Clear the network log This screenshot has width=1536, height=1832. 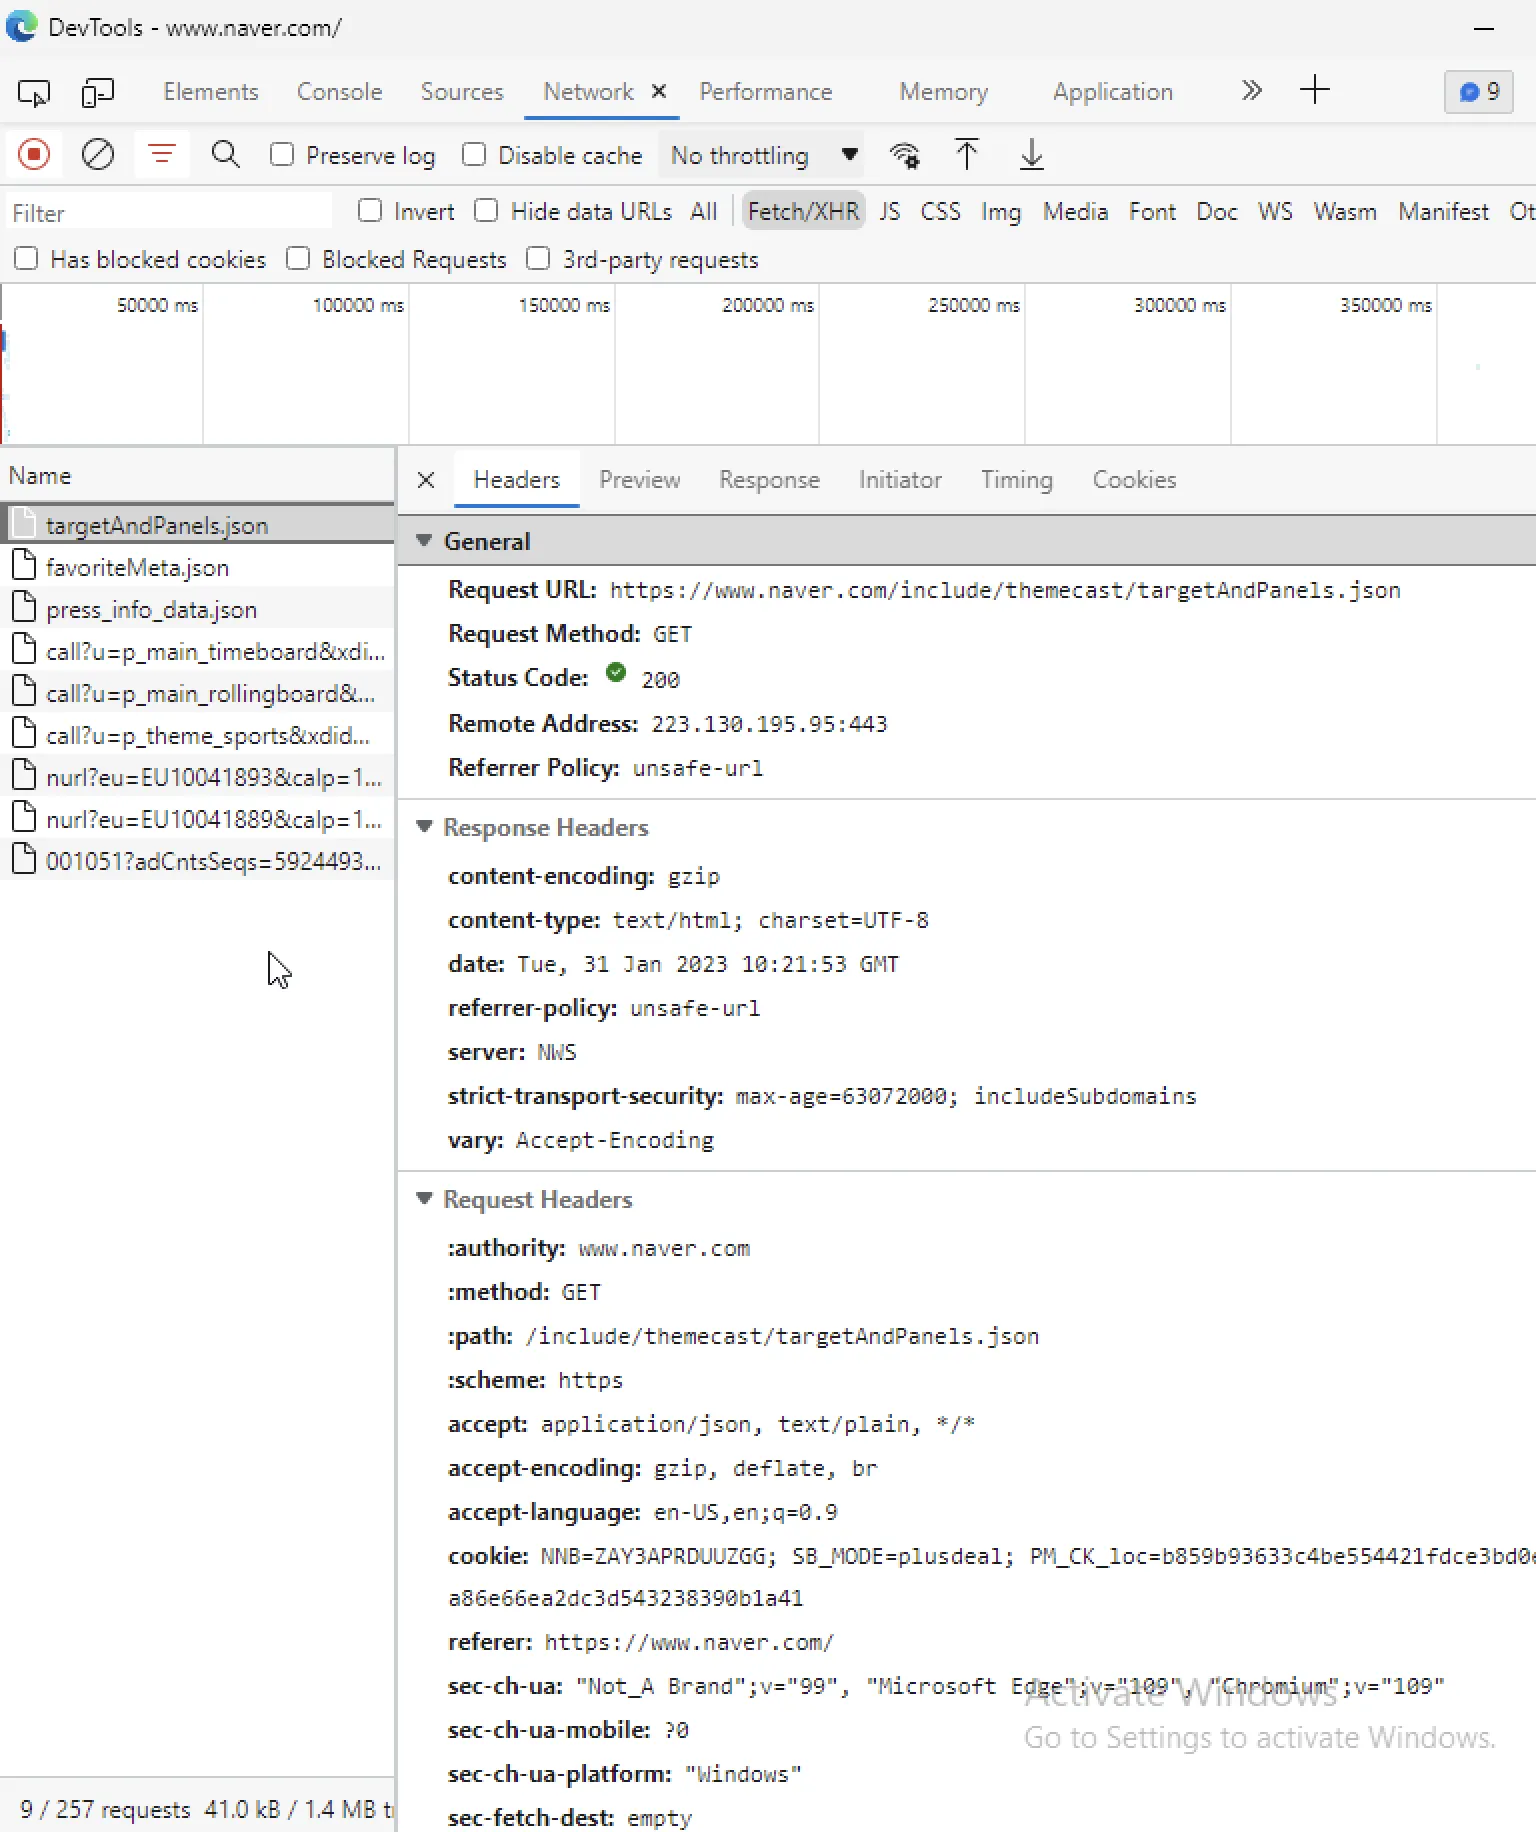(x=98, y=155)
